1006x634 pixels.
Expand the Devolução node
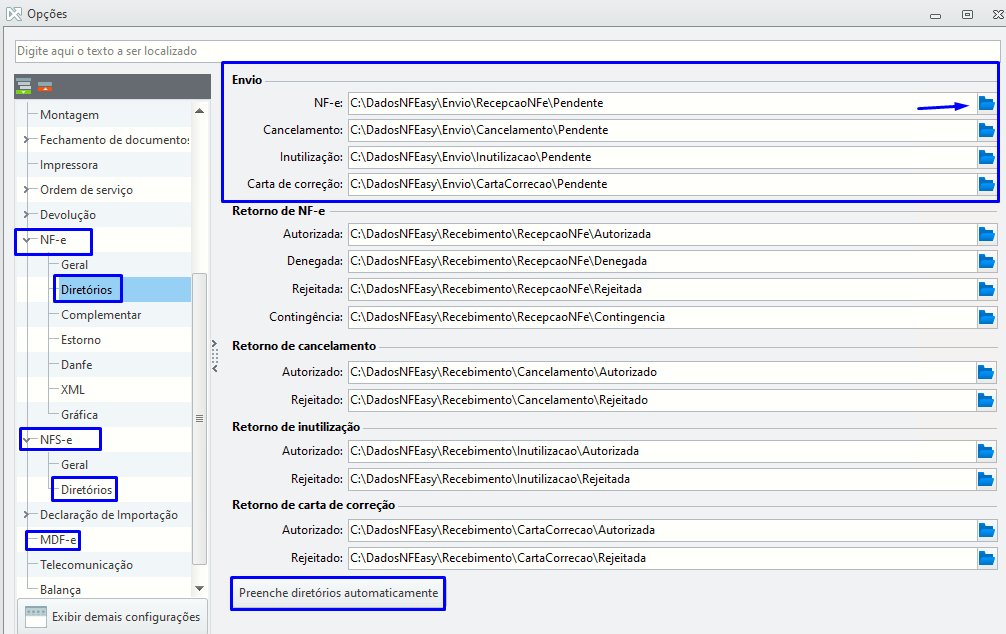26,215
